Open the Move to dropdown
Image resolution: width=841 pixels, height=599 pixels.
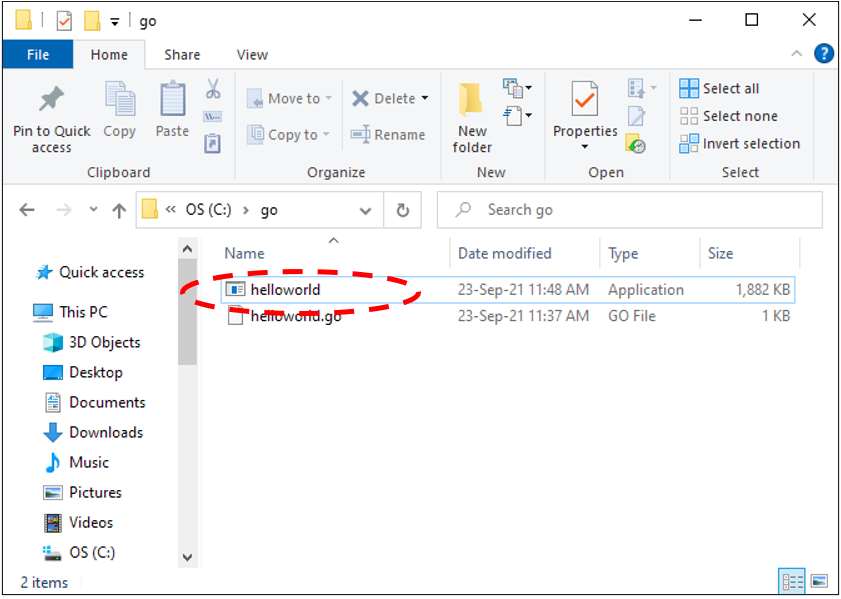tap(292, 98)
